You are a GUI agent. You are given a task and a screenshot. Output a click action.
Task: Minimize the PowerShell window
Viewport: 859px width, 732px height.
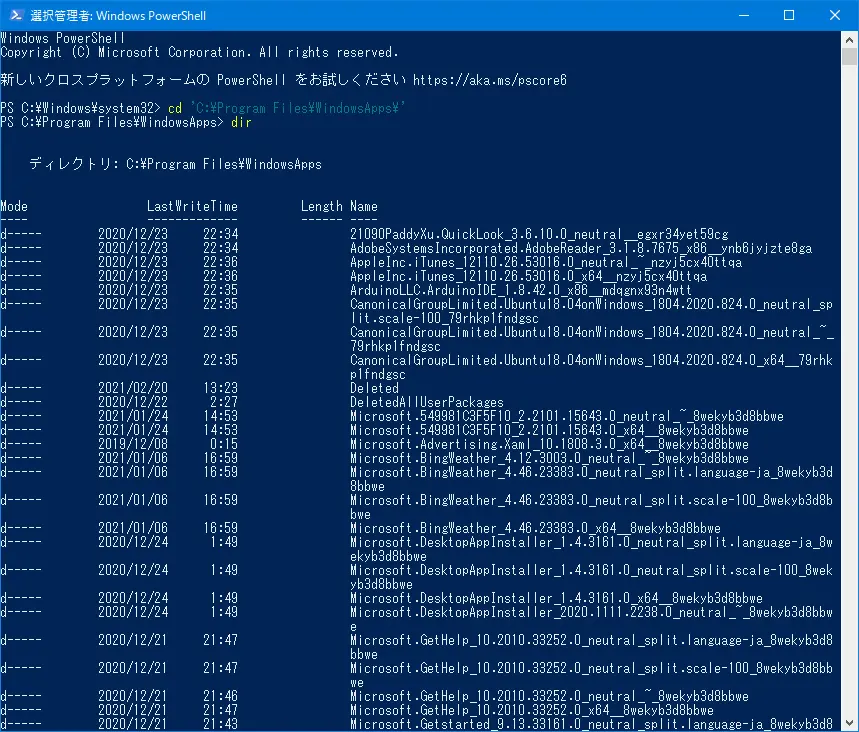(x=743, y=15)
